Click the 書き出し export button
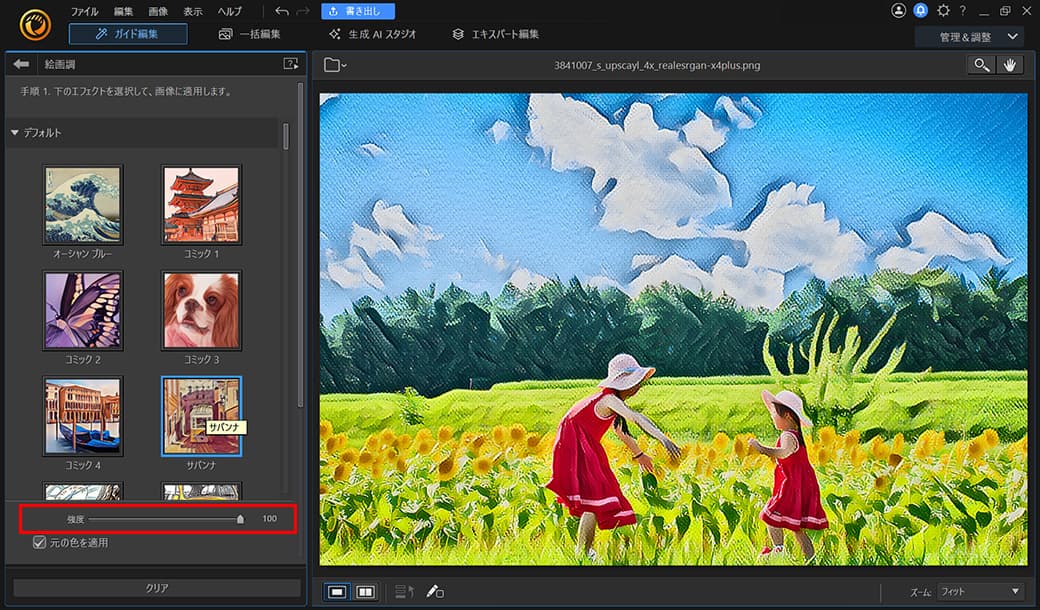This screenshot has height=610, width=1040. point(358,11)
